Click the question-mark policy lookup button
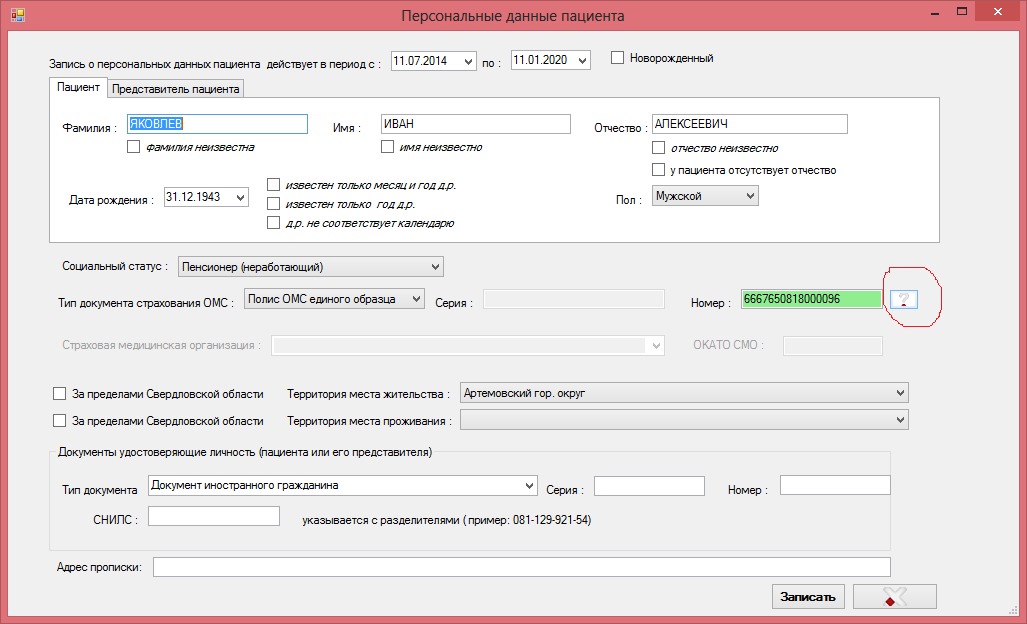The image size is (1027, 624). point(904,299)
